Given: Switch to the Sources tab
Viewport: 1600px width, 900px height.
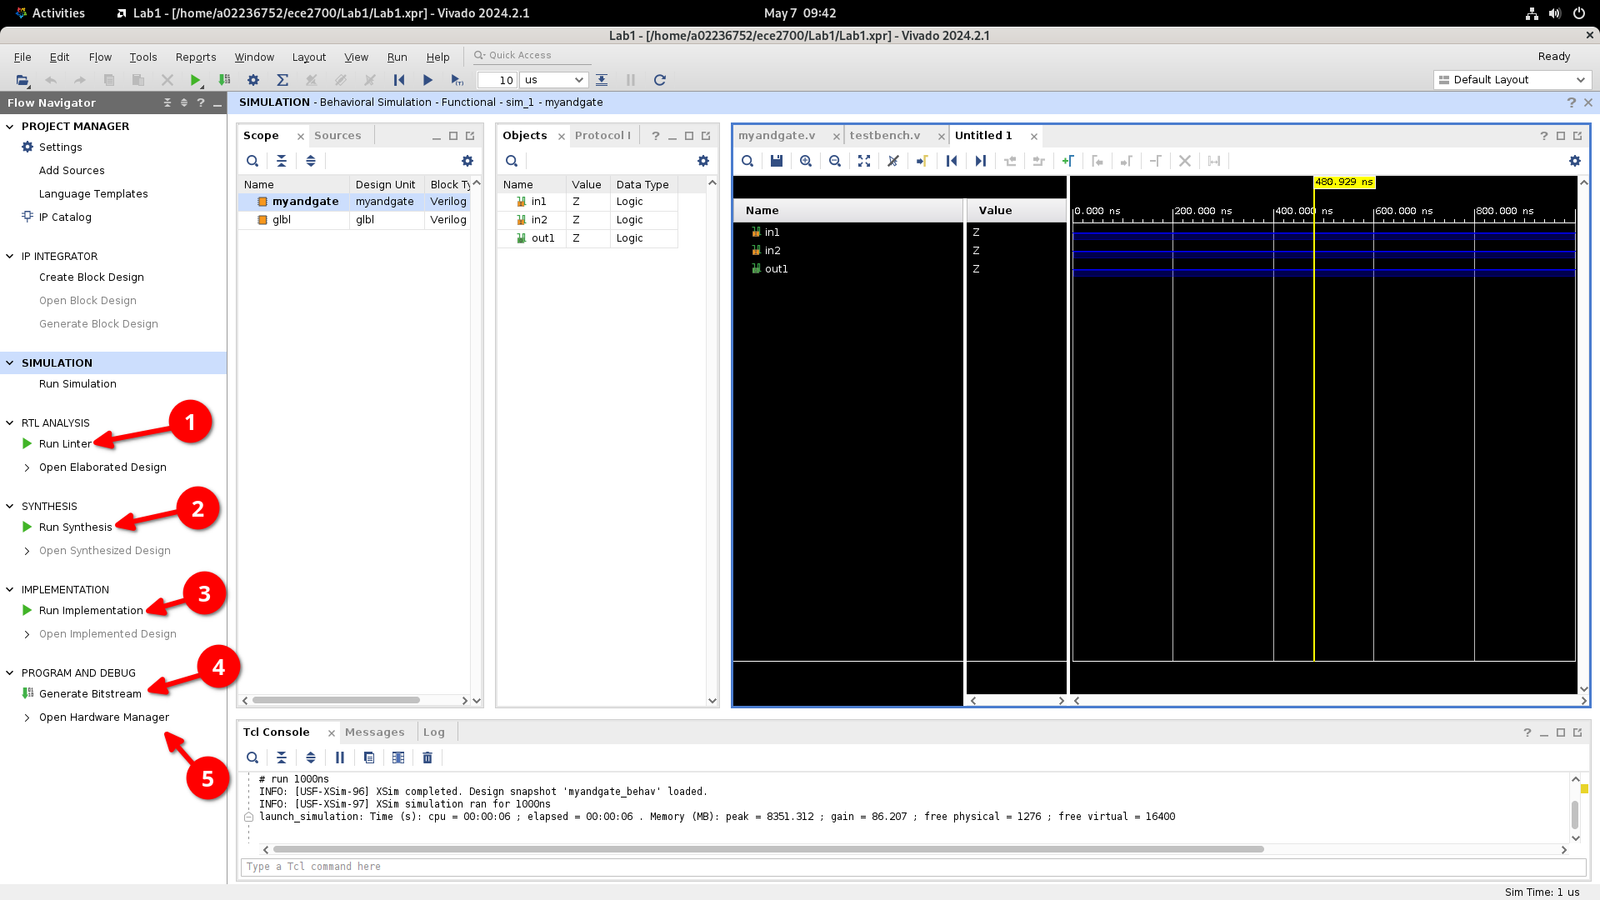Looking at the screenshot, I should pos(337,135).
